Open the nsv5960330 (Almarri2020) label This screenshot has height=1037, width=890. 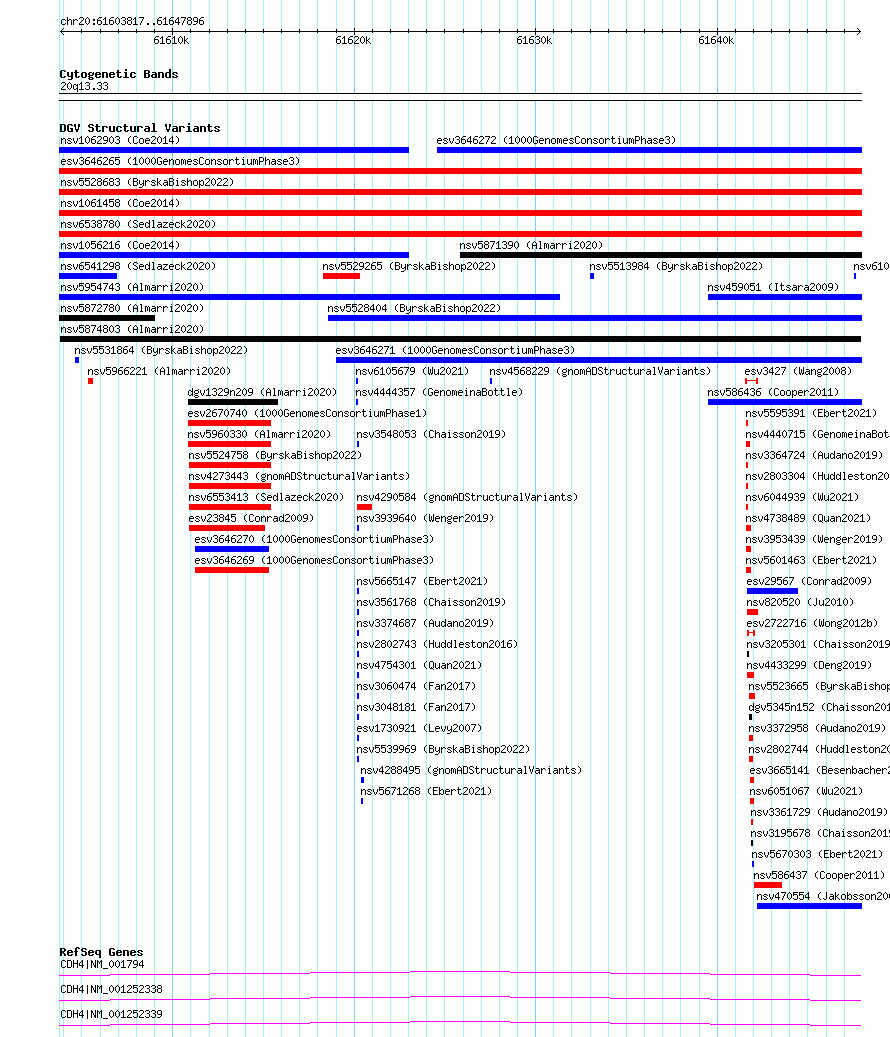point(259,435)
